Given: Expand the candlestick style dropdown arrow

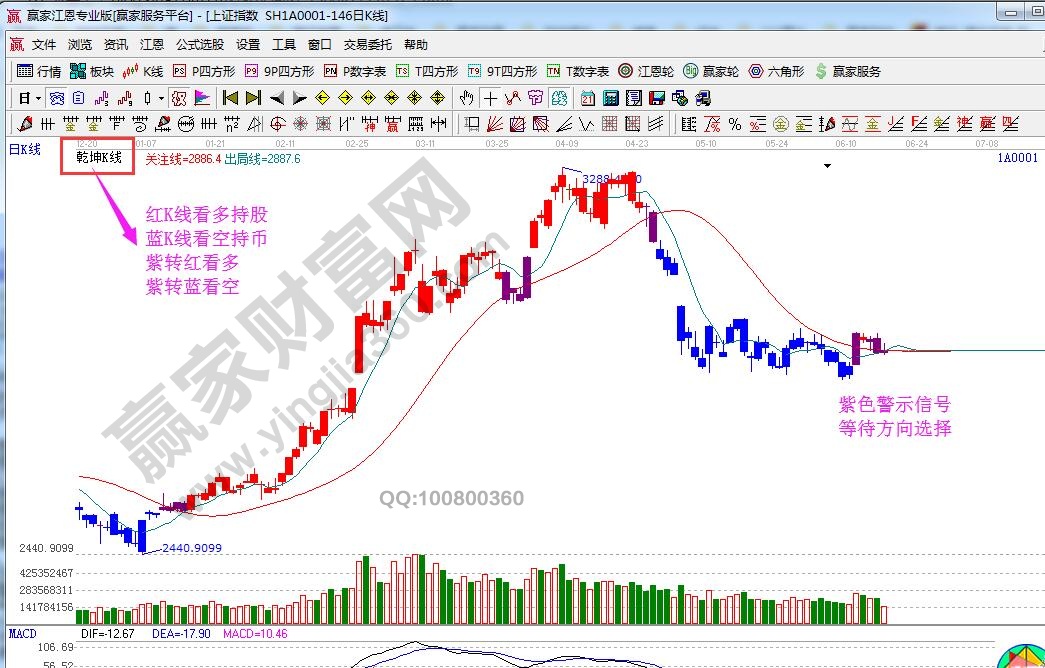Looking at the screenshot, I should click(x=161, y=98).
